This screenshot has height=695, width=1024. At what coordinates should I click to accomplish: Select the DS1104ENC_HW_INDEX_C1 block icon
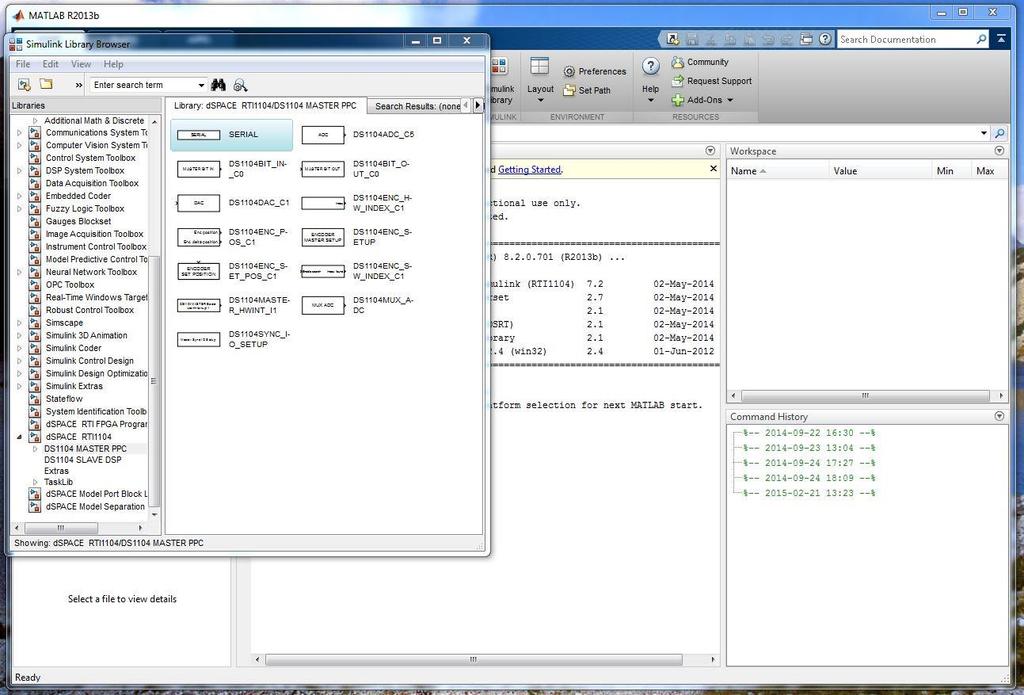323,203
